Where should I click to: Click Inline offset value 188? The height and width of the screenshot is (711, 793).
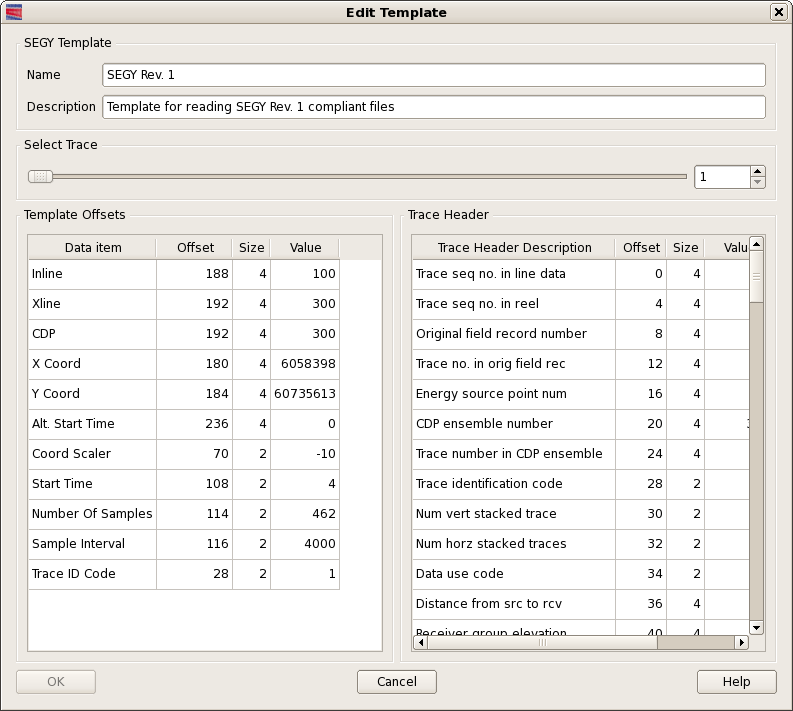195,274
